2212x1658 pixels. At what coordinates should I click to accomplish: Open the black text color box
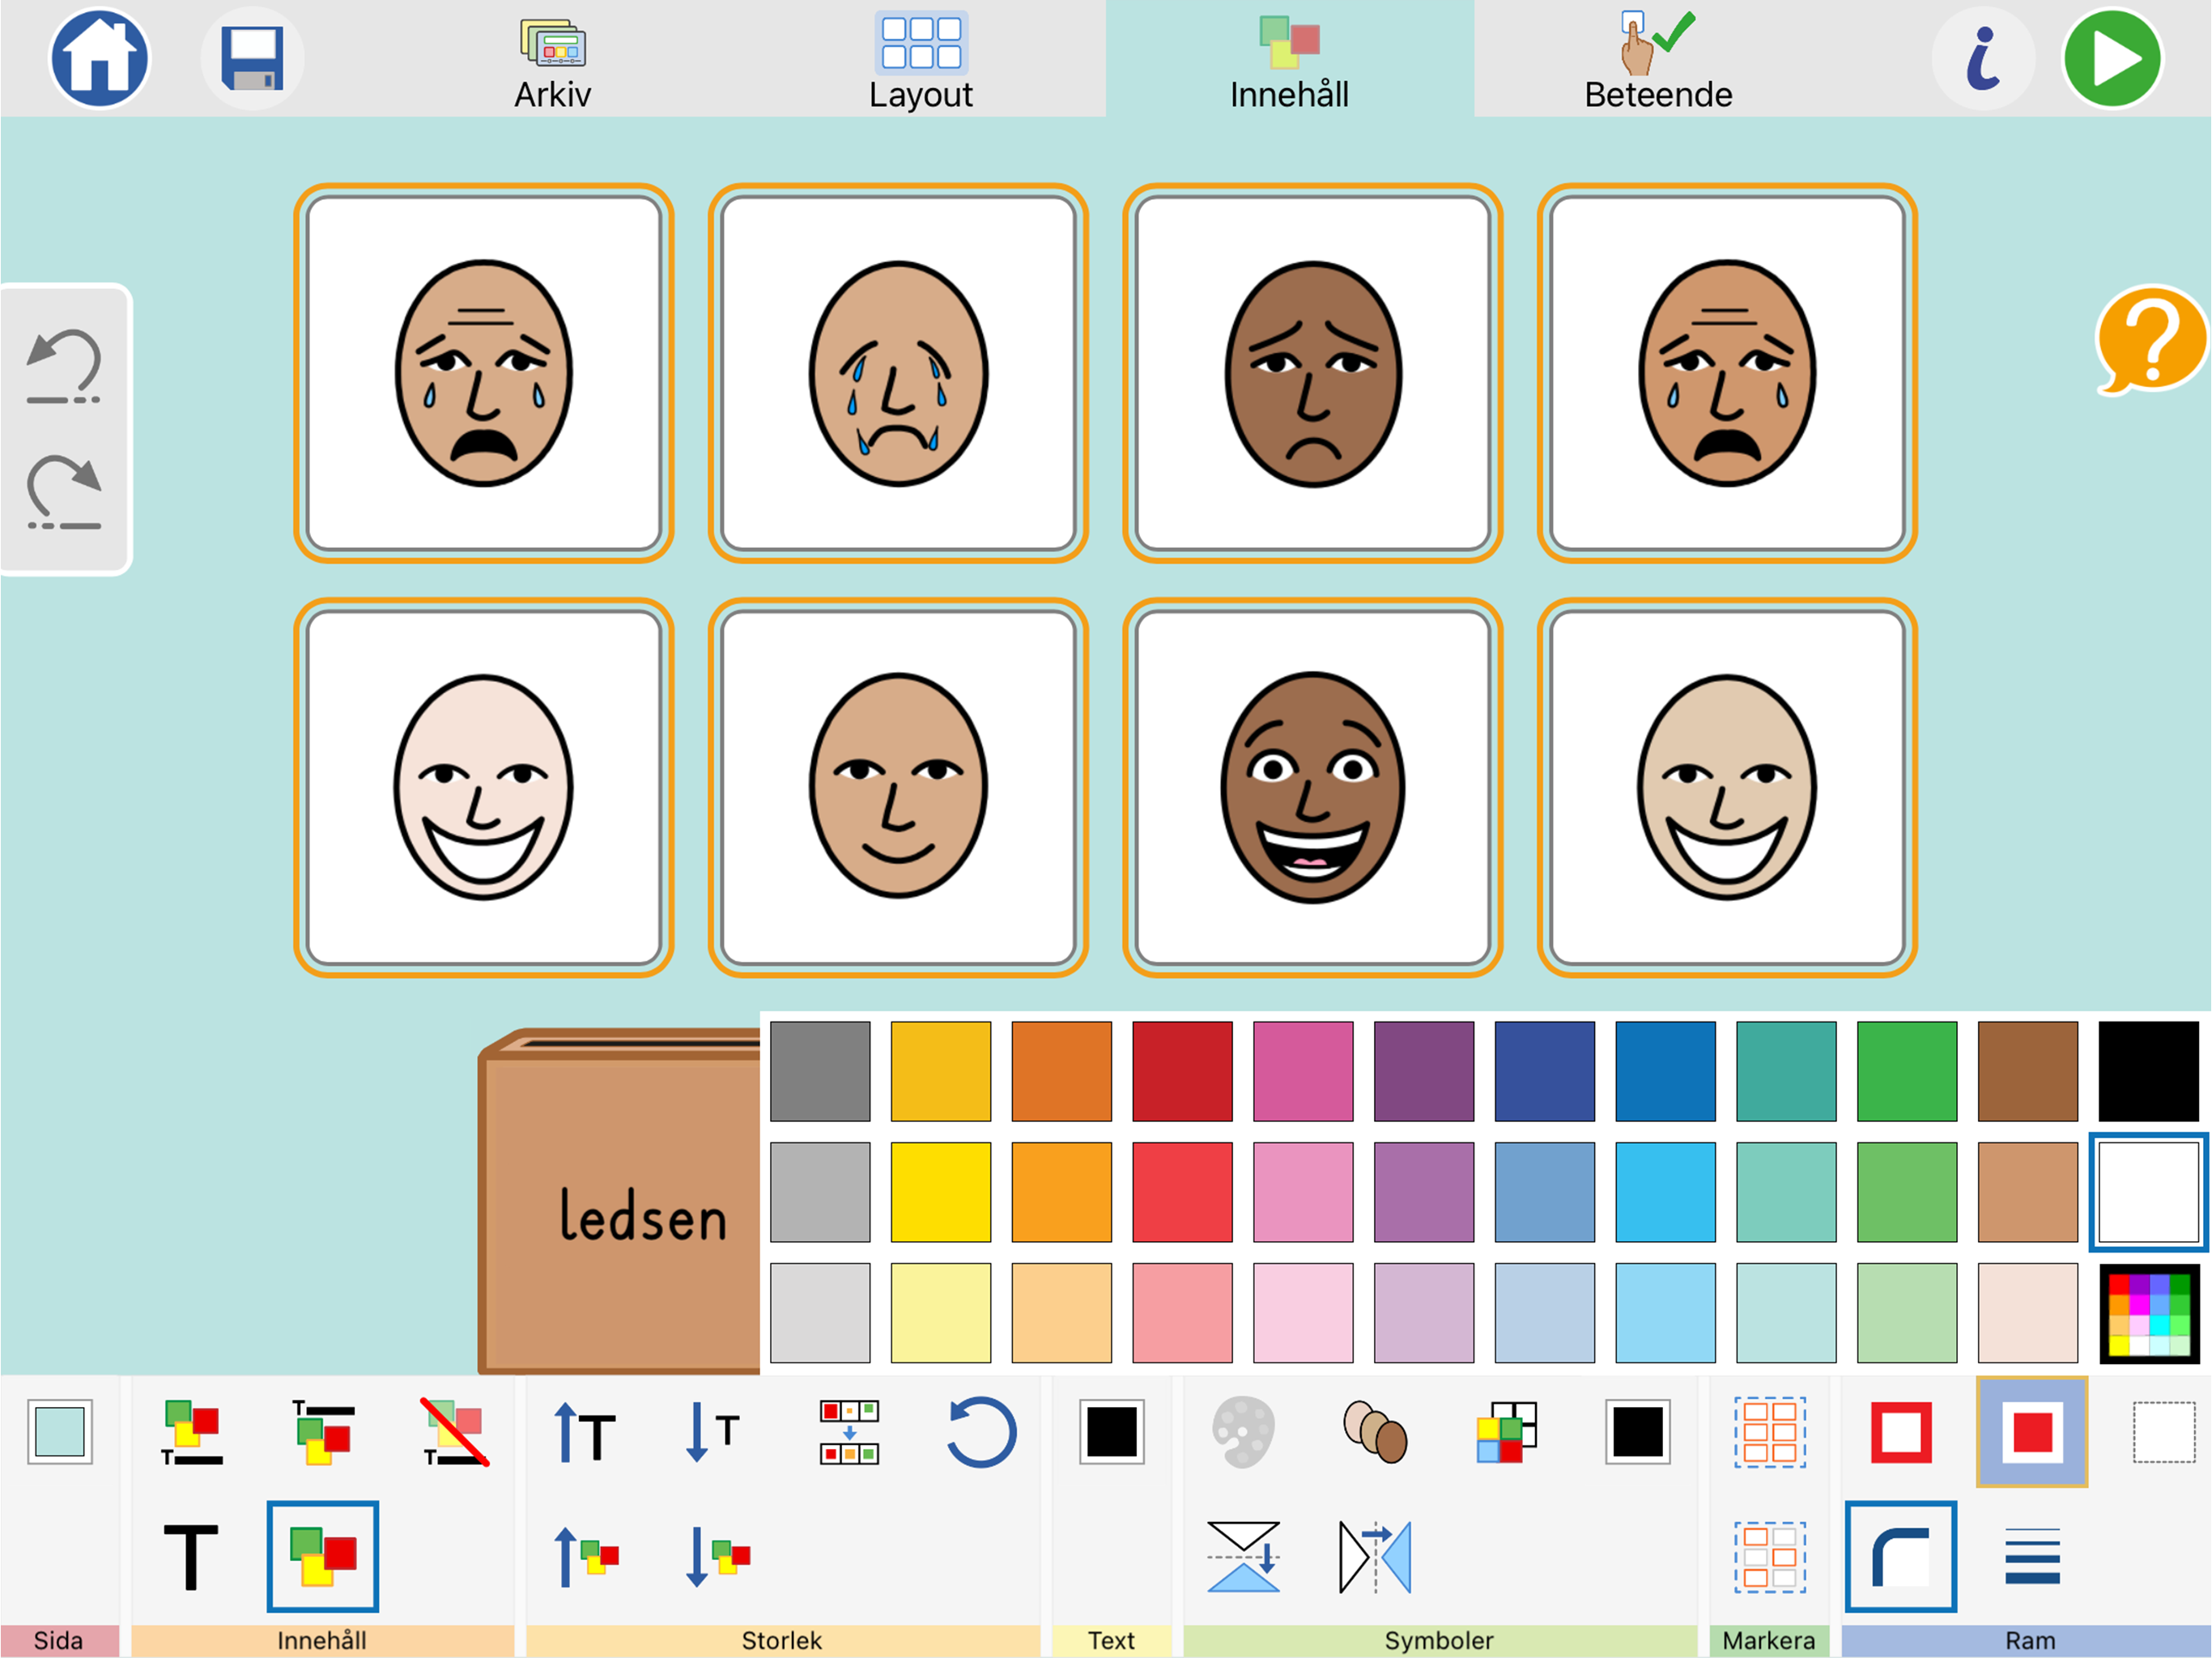(1112, 1432)
